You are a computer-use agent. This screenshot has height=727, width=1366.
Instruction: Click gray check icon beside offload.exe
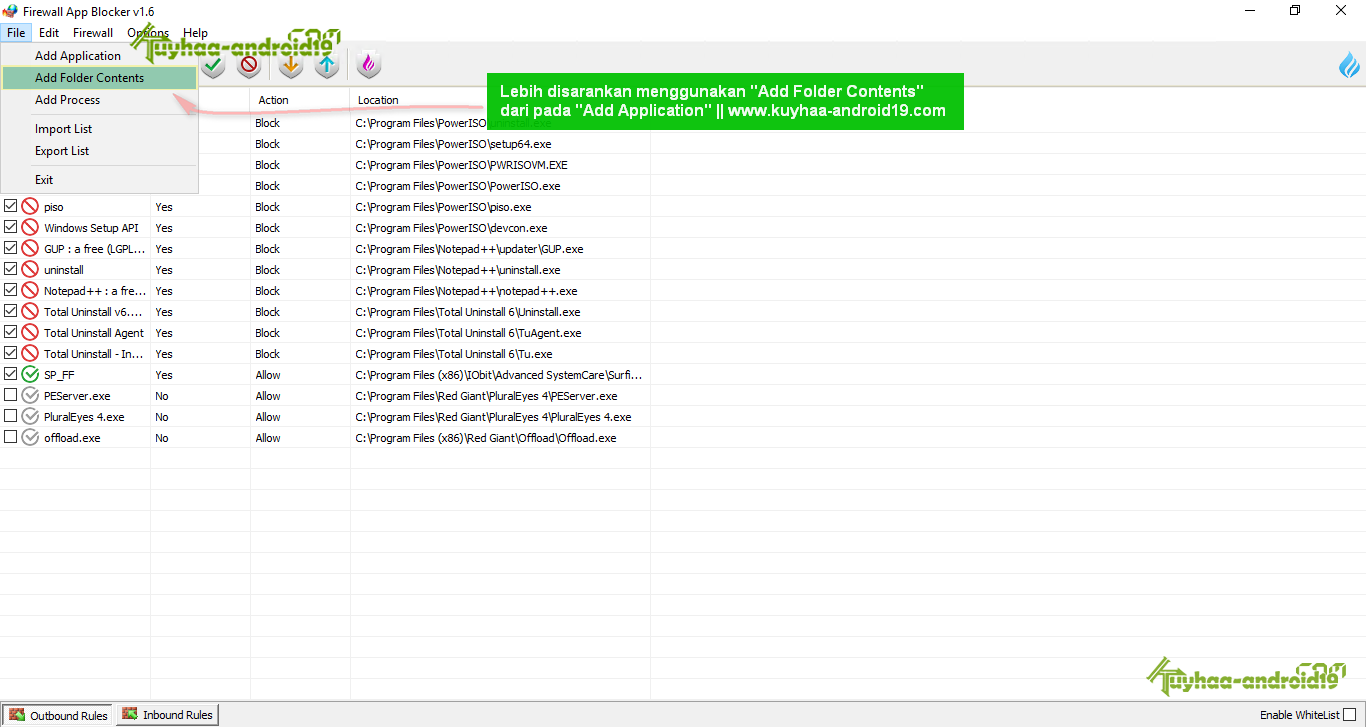(x=30, y=438)
